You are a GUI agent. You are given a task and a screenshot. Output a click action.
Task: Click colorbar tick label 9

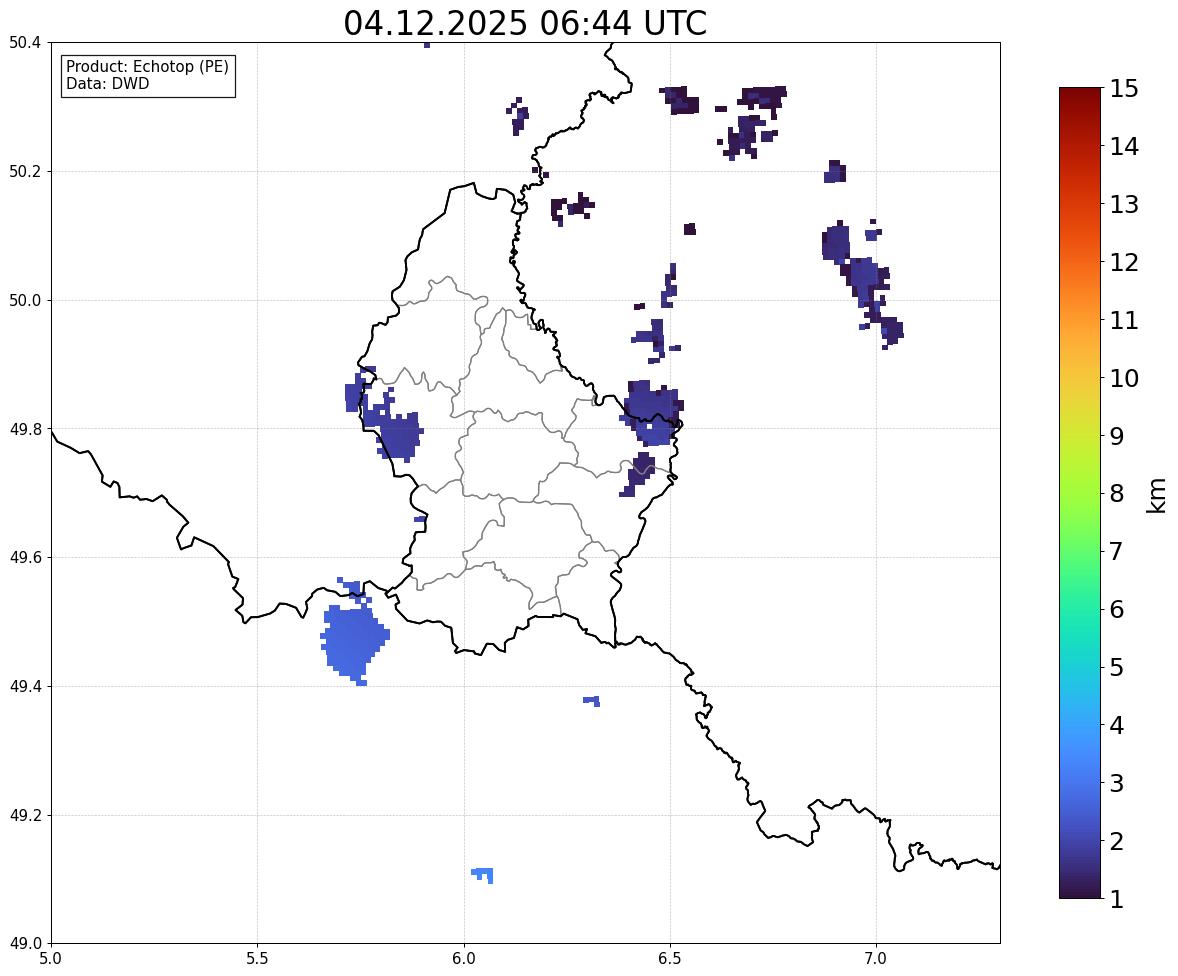[x=1117, y=436]
